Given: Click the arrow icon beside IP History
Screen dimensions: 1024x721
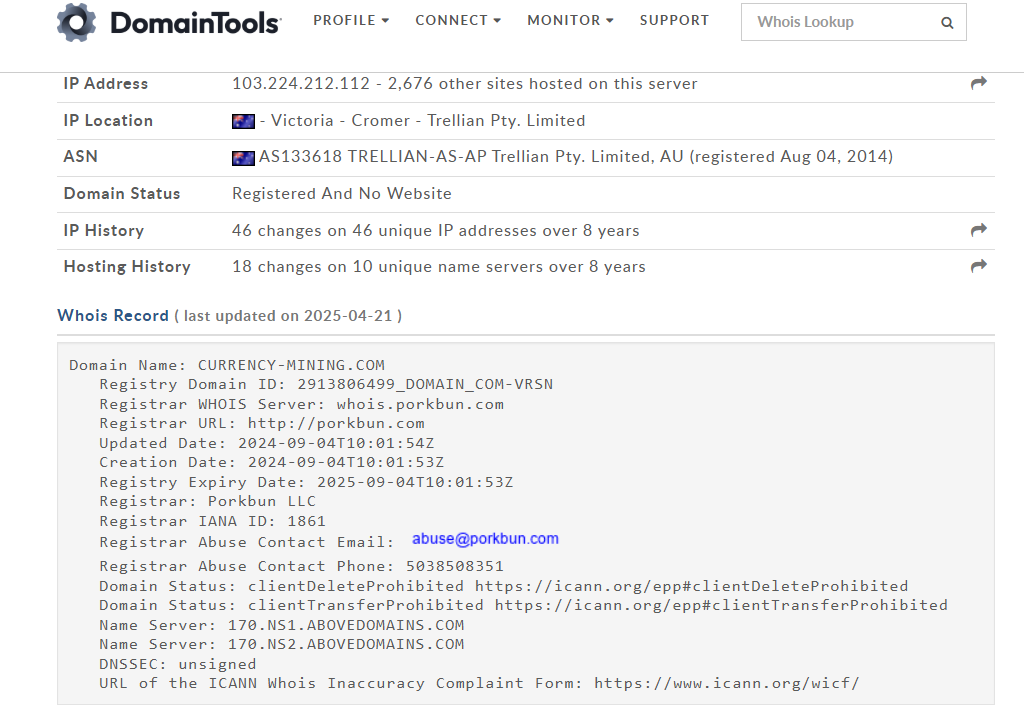Looking at the screenshot, I should (979, 231).
